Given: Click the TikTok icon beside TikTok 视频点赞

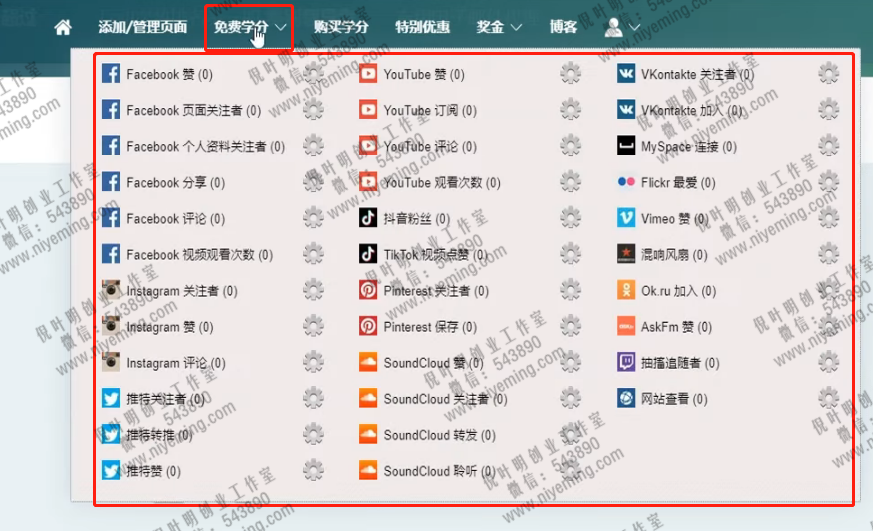Looking at the screenshot, I should coord(368,254).
